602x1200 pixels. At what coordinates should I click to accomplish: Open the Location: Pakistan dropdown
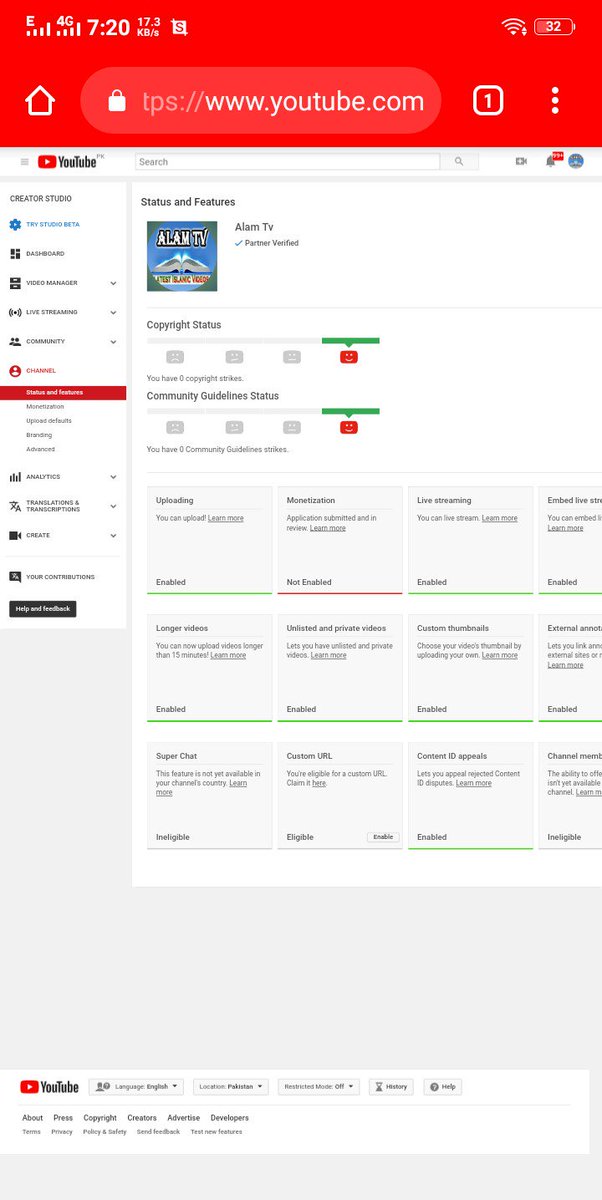(231, 1087)
